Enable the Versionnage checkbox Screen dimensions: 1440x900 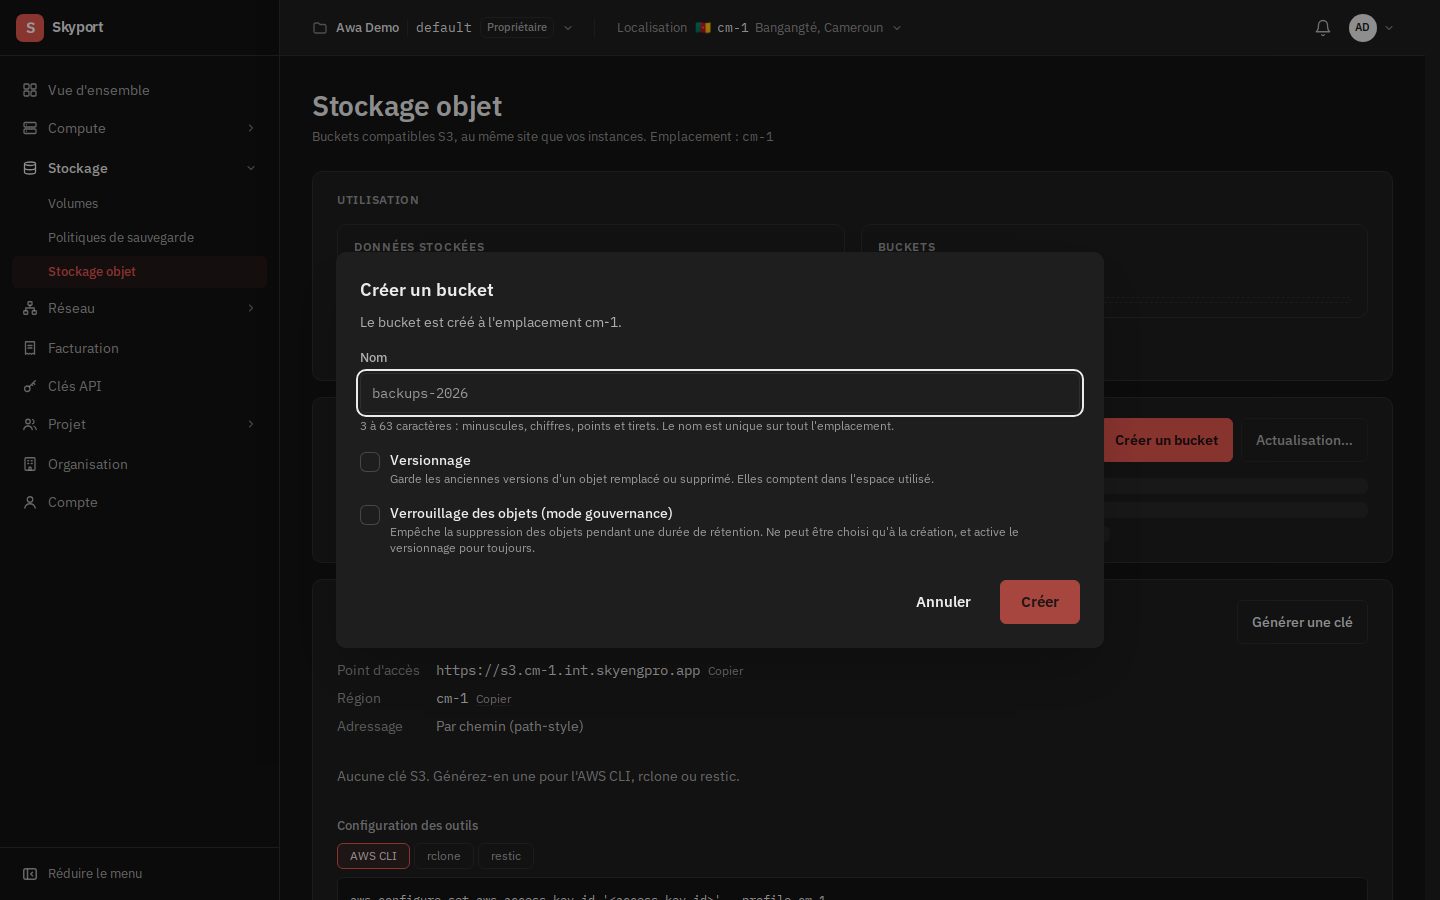(370, 462)
